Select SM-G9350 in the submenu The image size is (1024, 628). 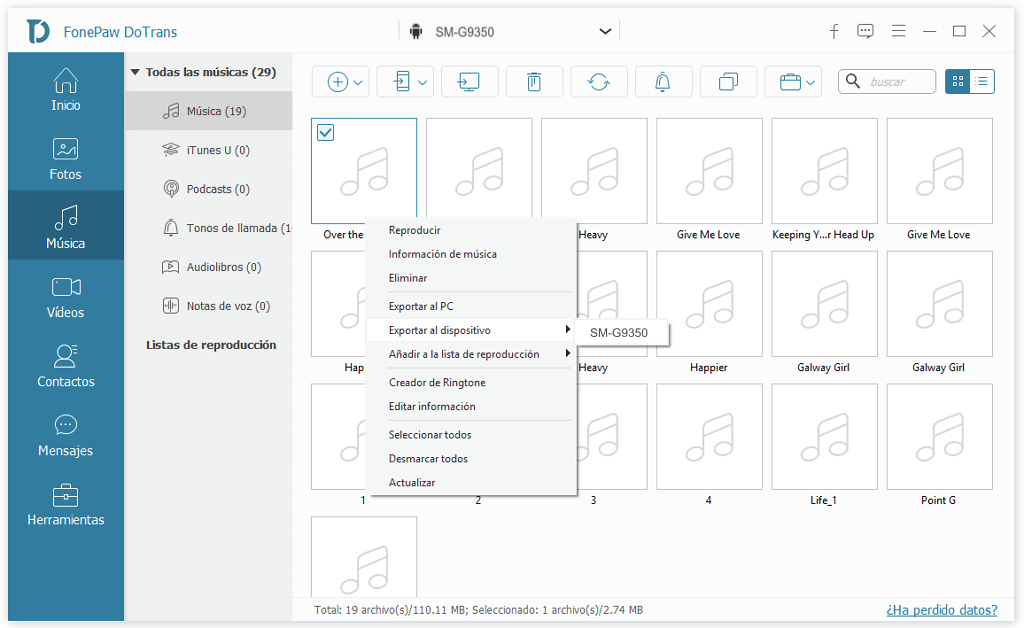click(619, 333)
